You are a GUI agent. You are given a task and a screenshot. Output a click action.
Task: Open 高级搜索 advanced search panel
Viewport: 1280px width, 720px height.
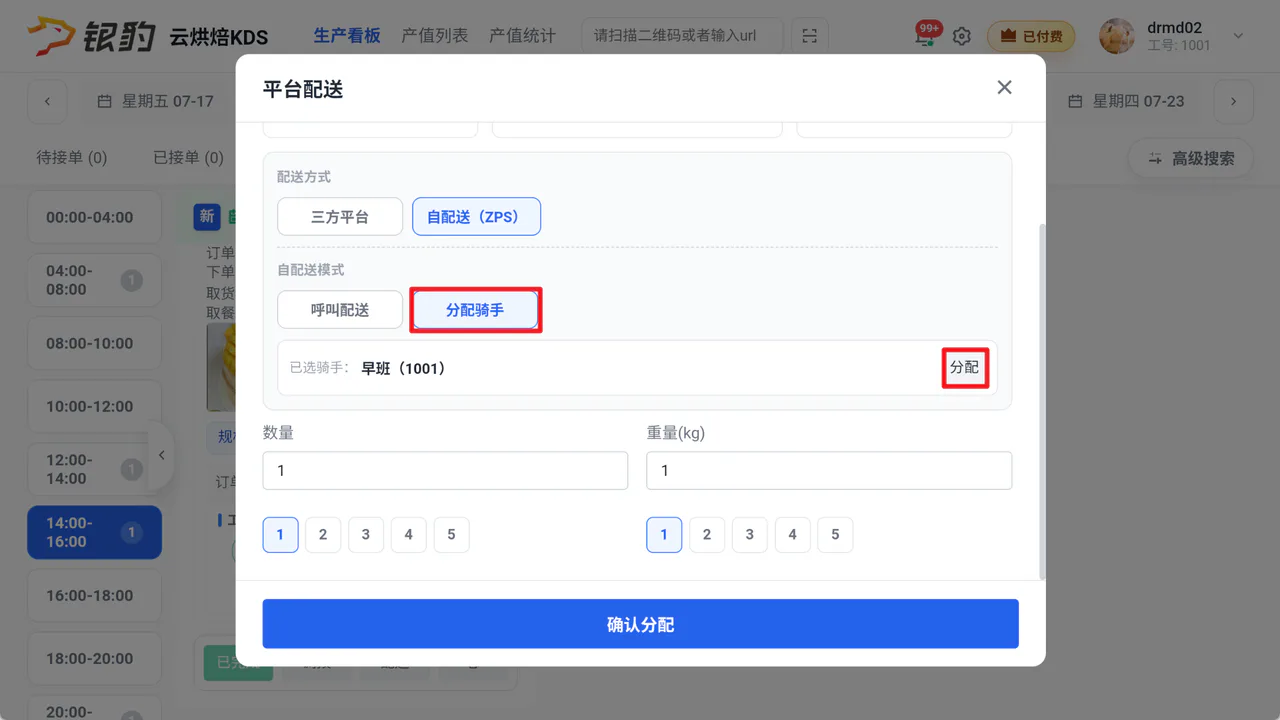(x=1191, y=158)
